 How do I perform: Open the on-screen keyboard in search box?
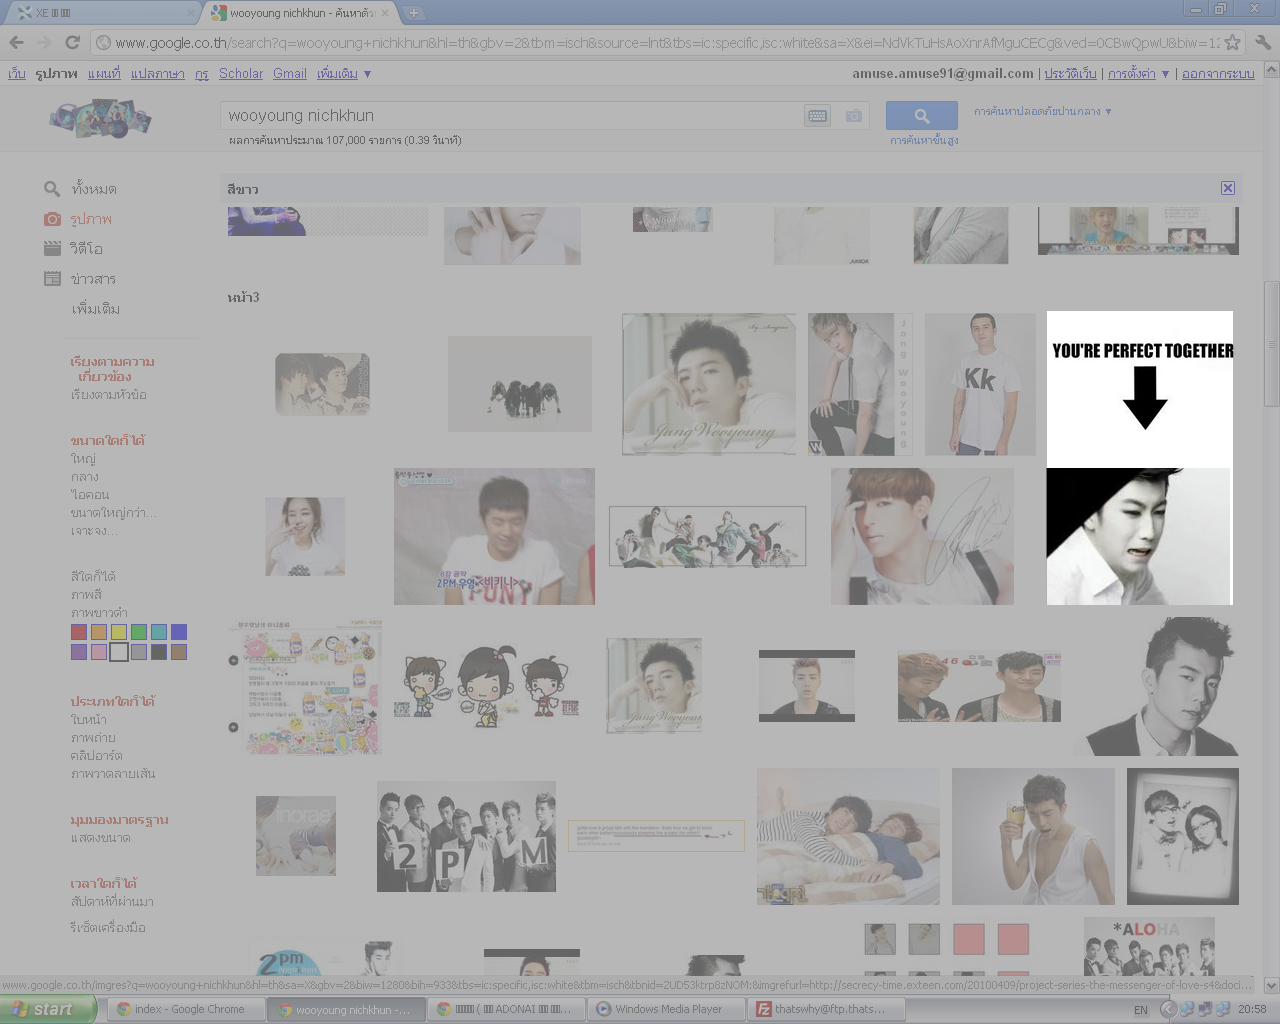pos(817,116)
